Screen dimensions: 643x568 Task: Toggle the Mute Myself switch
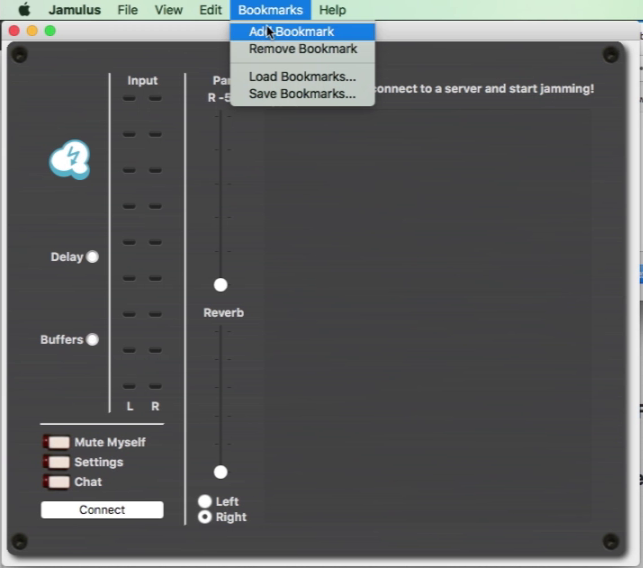pos(57,442)
